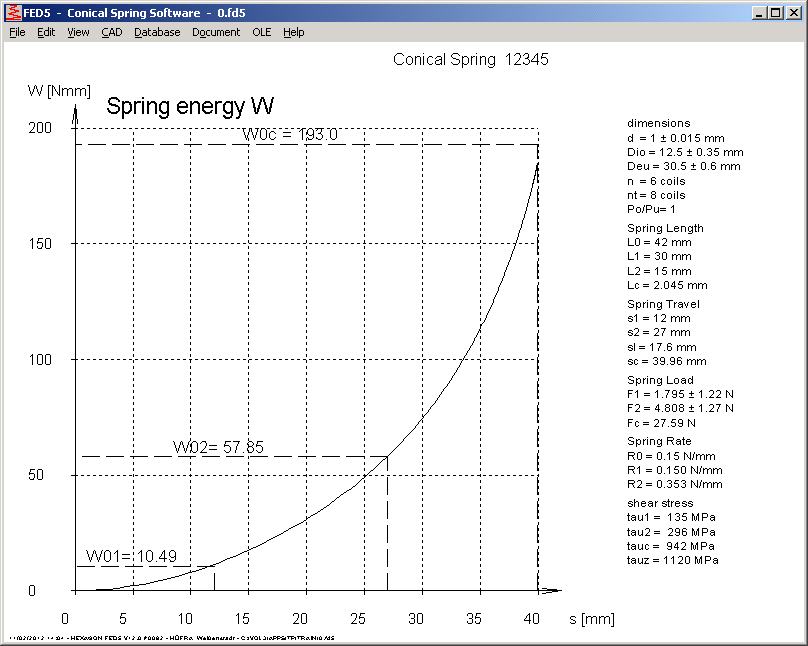This screenshot has width=808, height=646.
Task: Maximize the FED5 window
Action: (775, 12)
